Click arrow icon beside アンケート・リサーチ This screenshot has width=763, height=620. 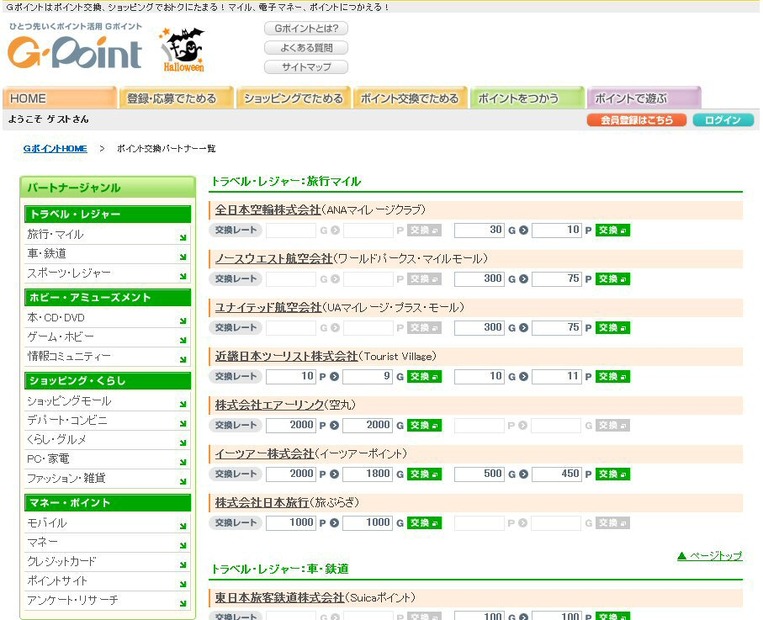tap(182, 603)
